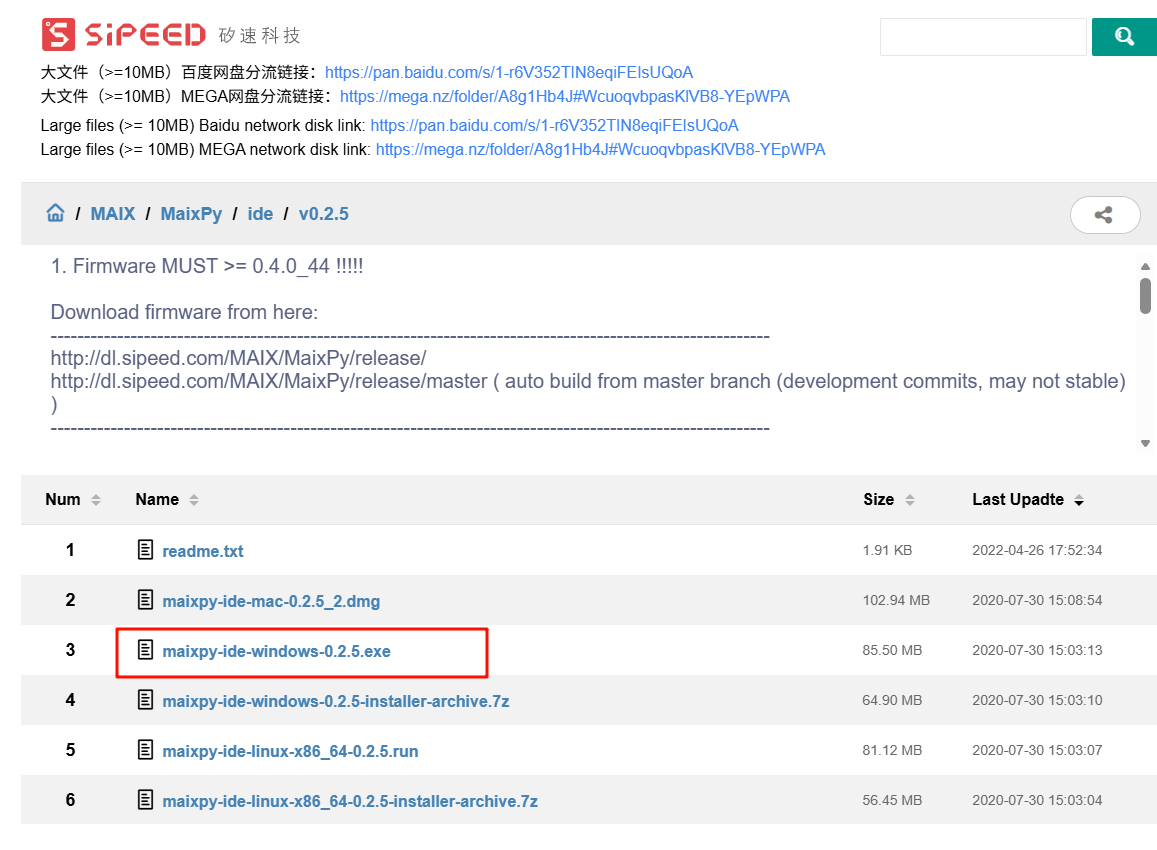Click the 85.50 MB size cell
Viewport: 1157px width, 850px height.
[x=892, y=650]
